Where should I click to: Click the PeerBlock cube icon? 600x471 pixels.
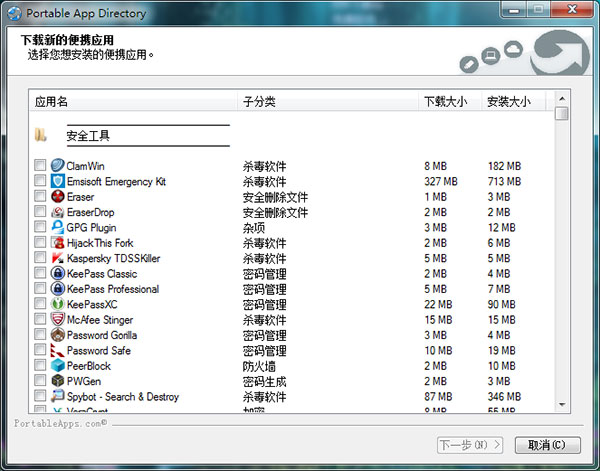pos(58,366)
